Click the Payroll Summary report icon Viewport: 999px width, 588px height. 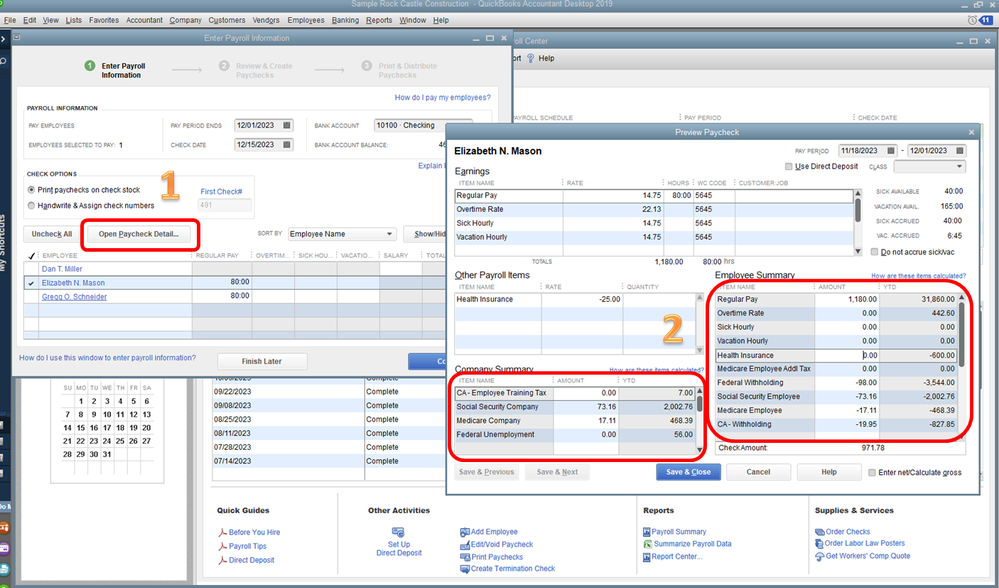[x=647, y=532]
